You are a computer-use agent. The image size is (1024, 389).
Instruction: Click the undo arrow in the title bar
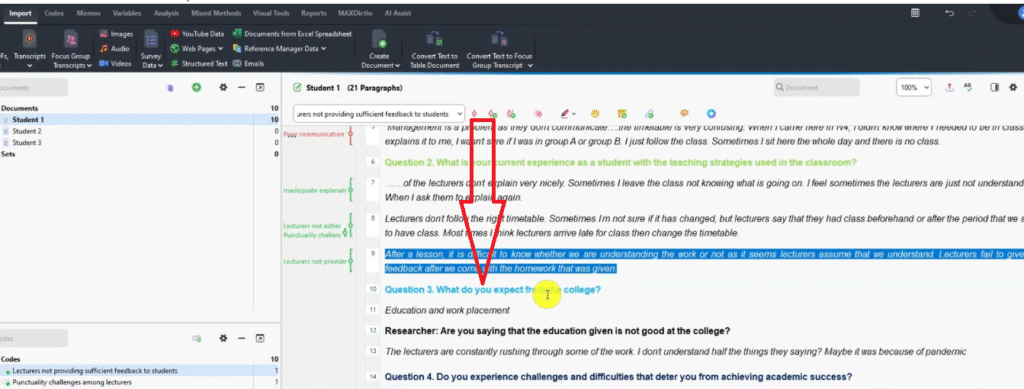click(x=949, y=12)
